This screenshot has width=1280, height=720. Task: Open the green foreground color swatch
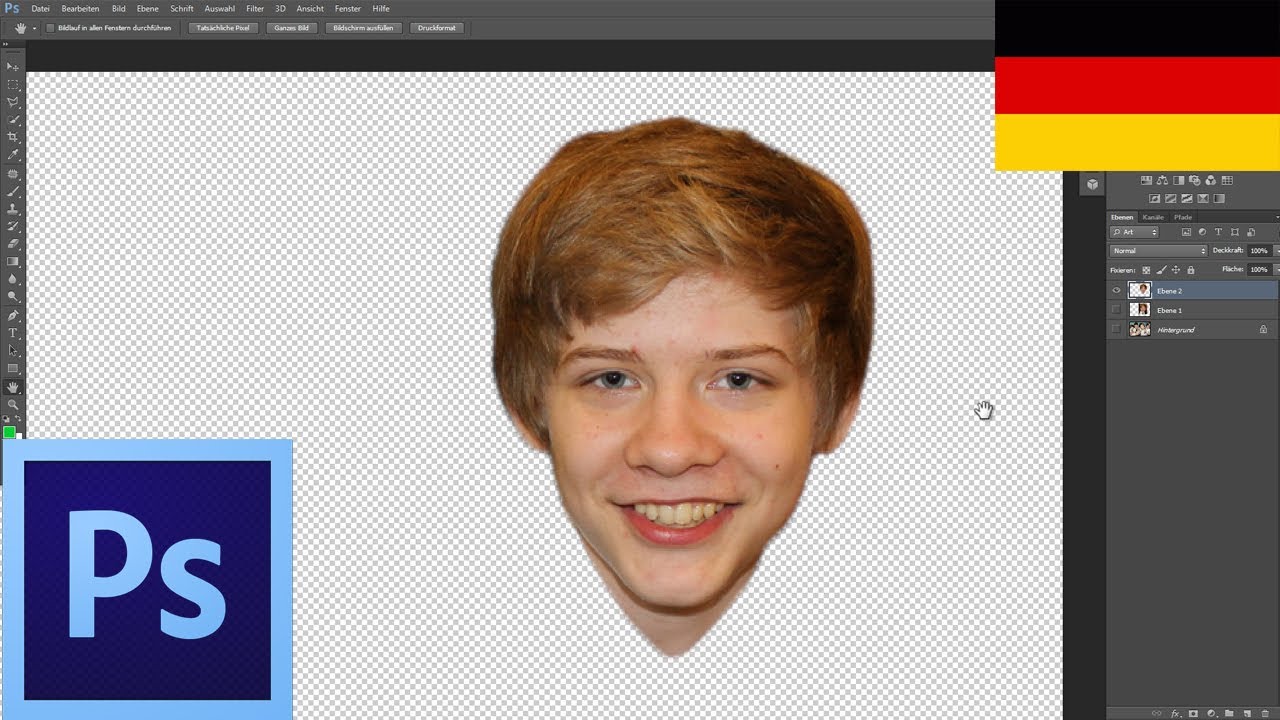[9, 432]
